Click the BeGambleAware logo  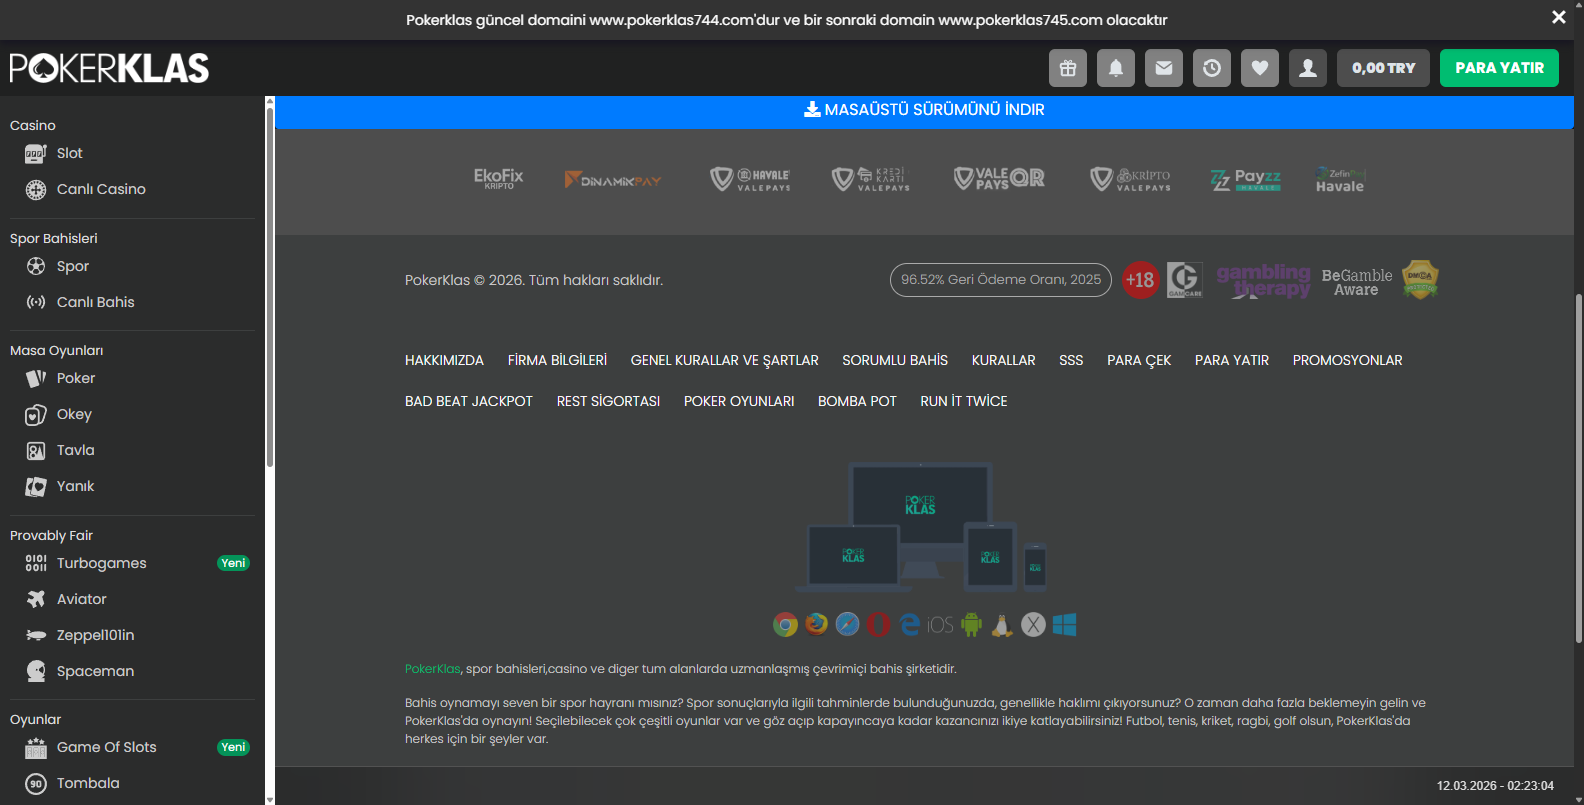1357,282
